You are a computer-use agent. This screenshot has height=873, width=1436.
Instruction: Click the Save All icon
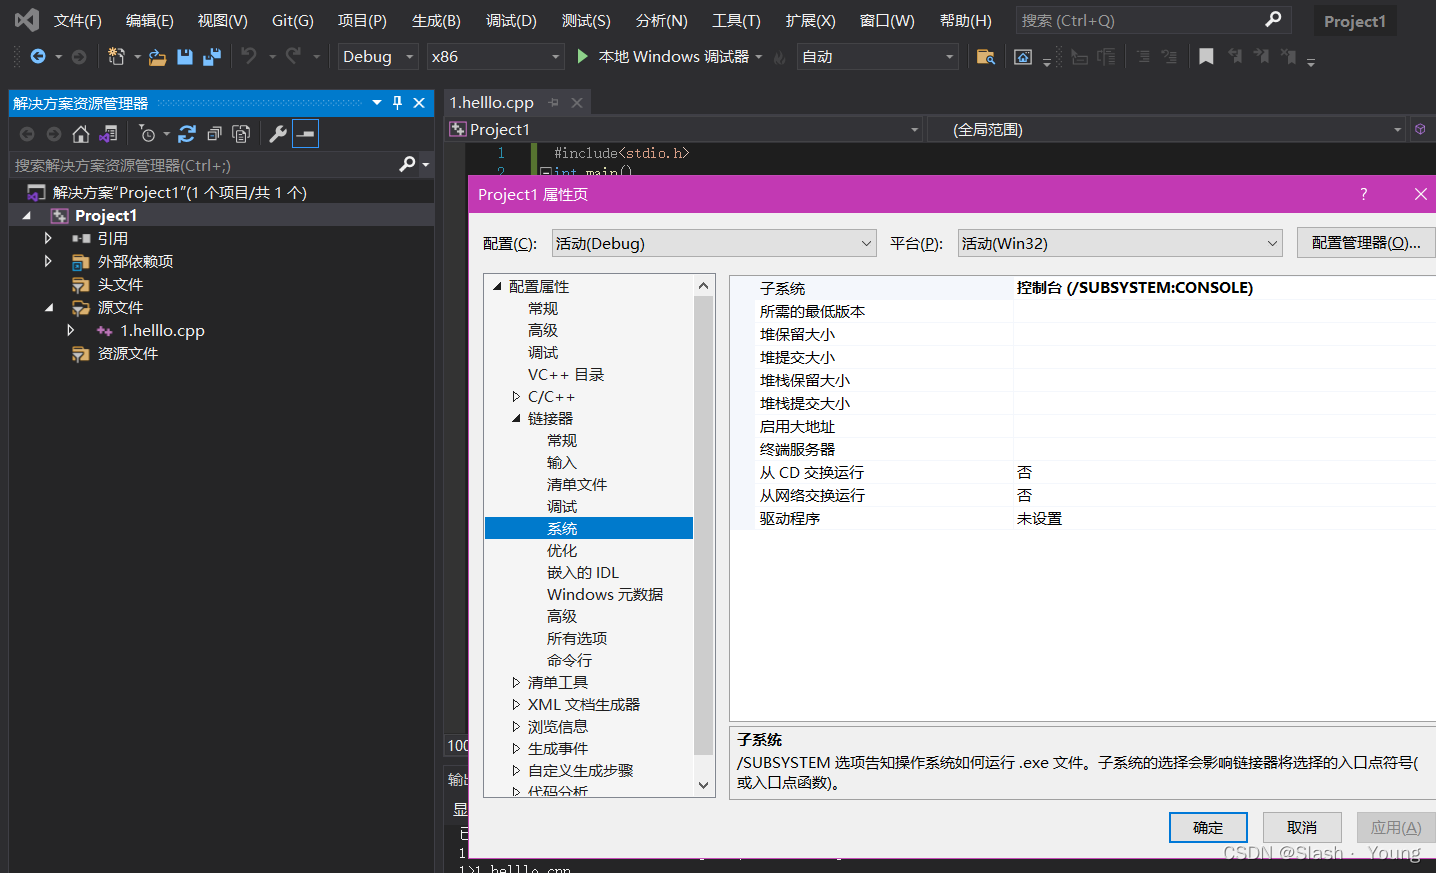212,57
